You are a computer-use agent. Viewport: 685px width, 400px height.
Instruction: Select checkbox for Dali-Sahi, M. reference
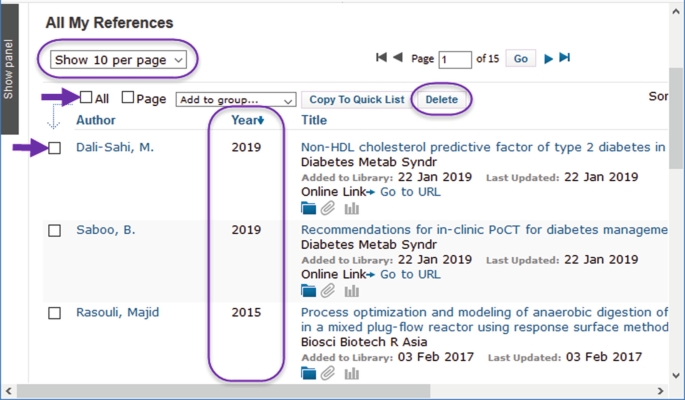coord(55,148)
